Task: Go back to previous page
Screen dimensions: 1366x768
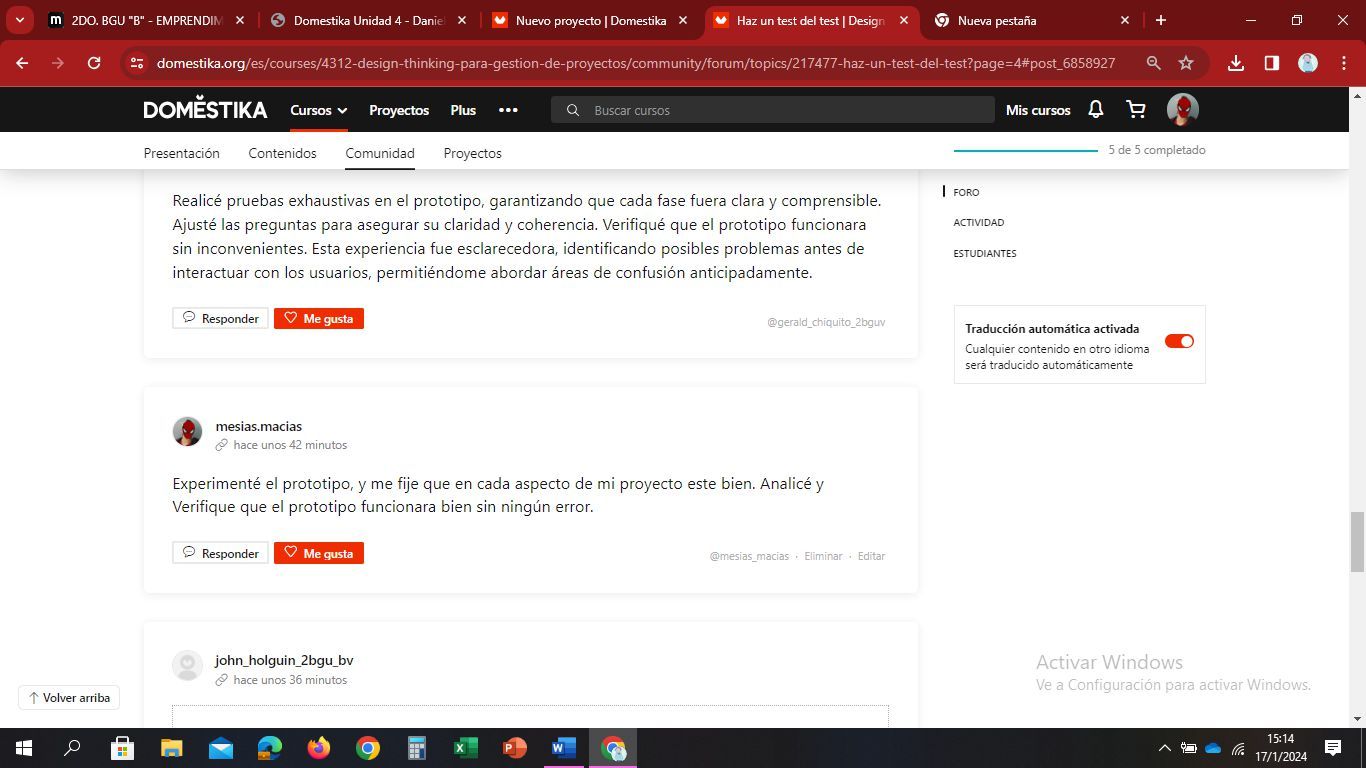Action: [22, 63]
